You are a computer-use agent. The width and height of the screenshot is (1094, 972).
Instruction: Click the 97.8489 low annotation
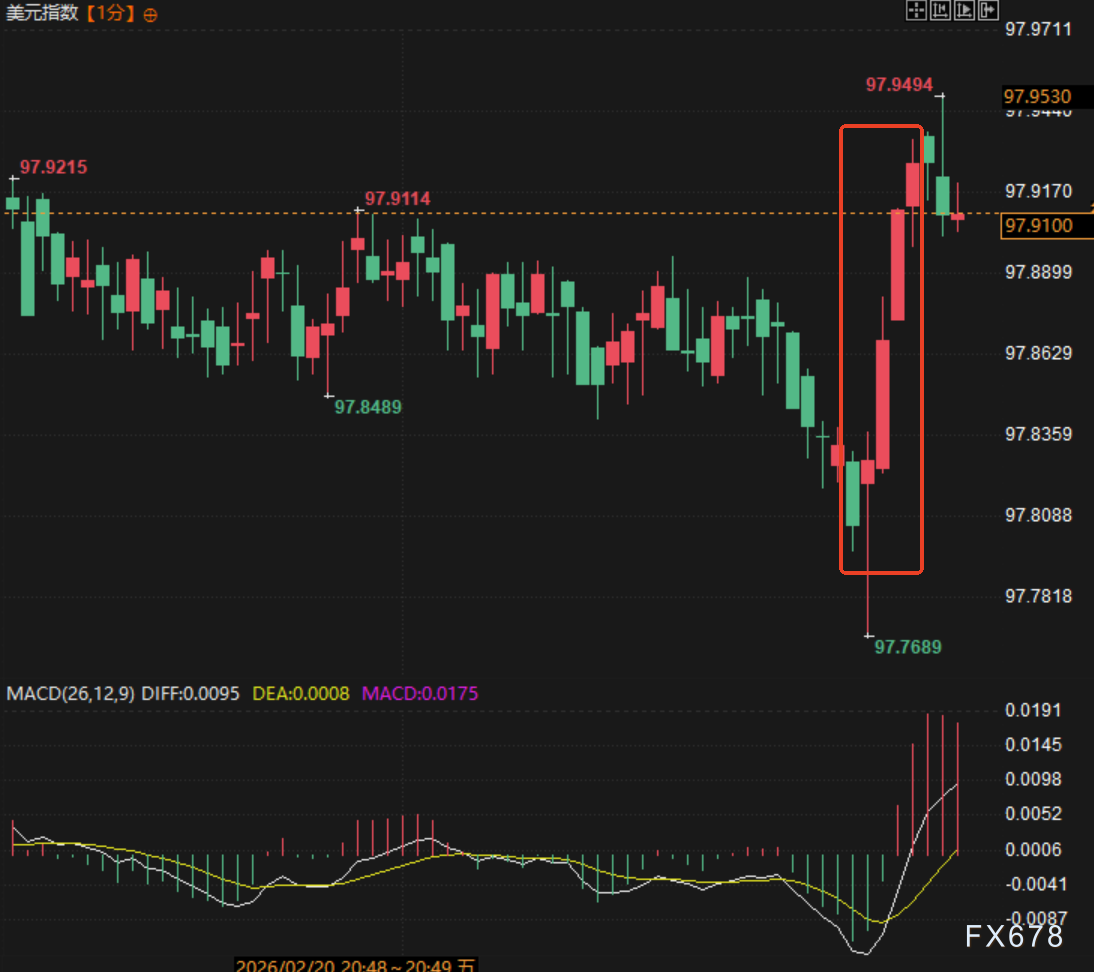(368, 407)
